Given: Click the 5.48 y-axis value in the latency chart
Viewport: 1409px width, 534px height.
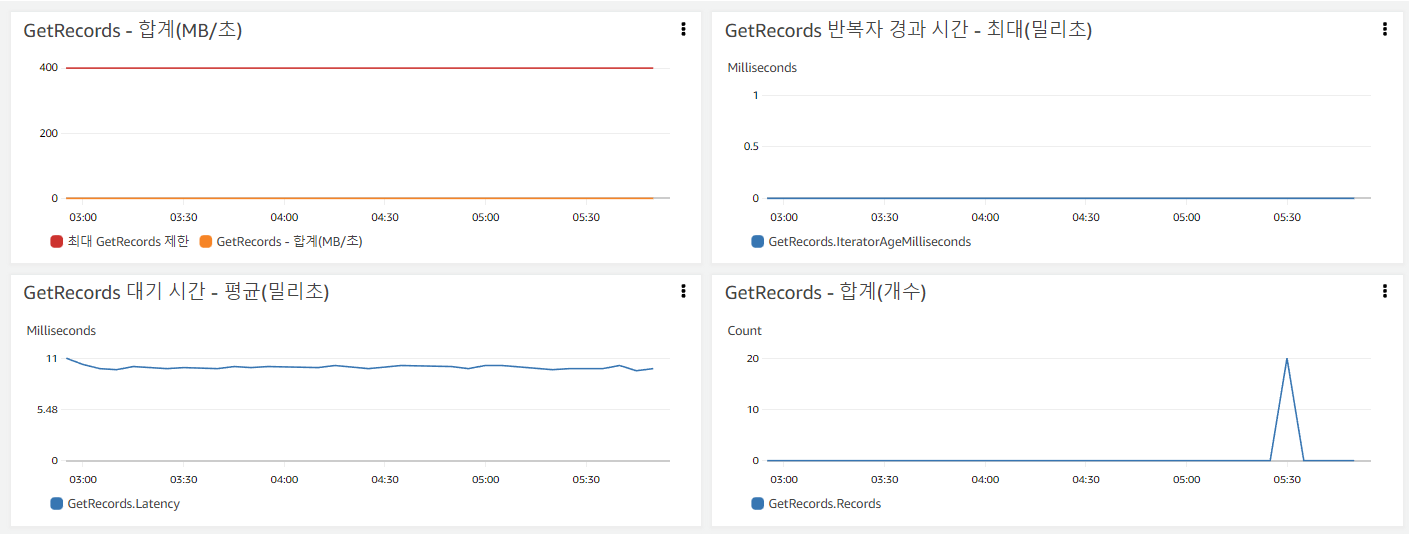Looking at the screenshot, I should (46, 409).
